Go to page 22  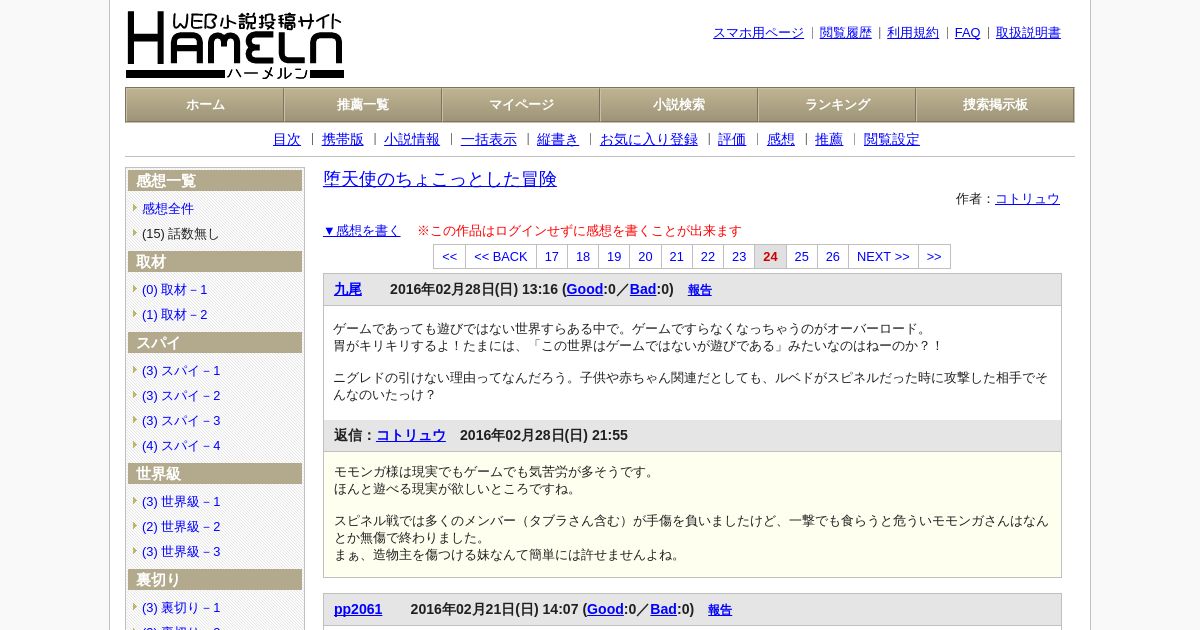(708, 257)
